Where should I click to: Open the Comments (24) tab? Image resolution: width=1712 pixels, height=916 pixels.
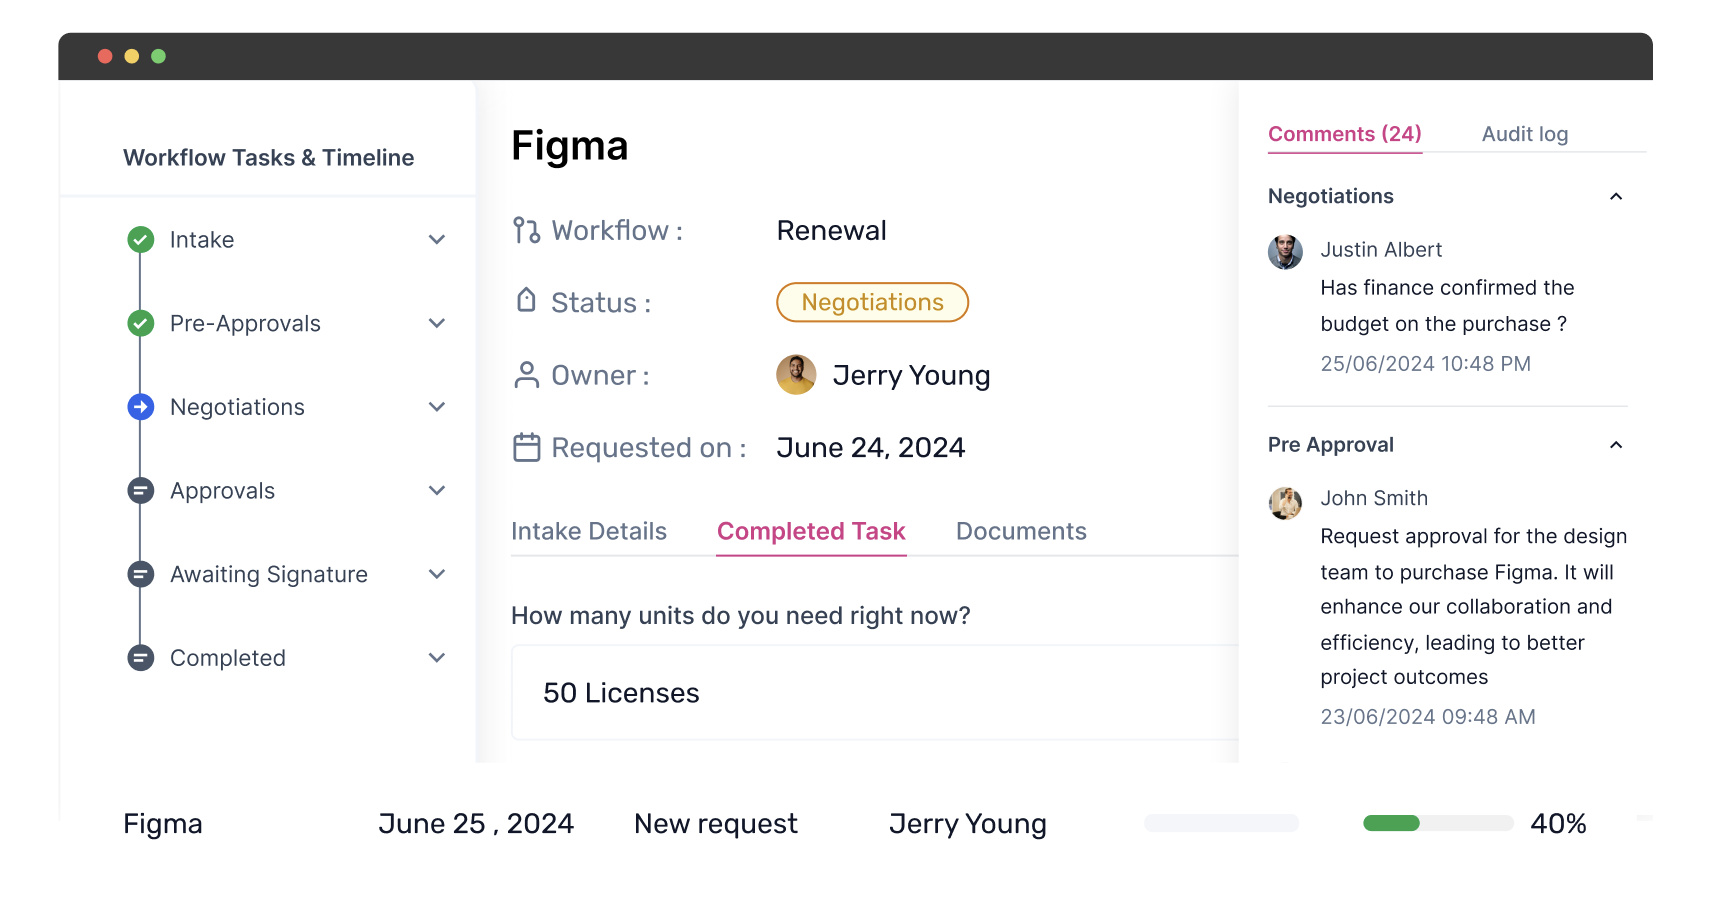tap(1345, 134)
